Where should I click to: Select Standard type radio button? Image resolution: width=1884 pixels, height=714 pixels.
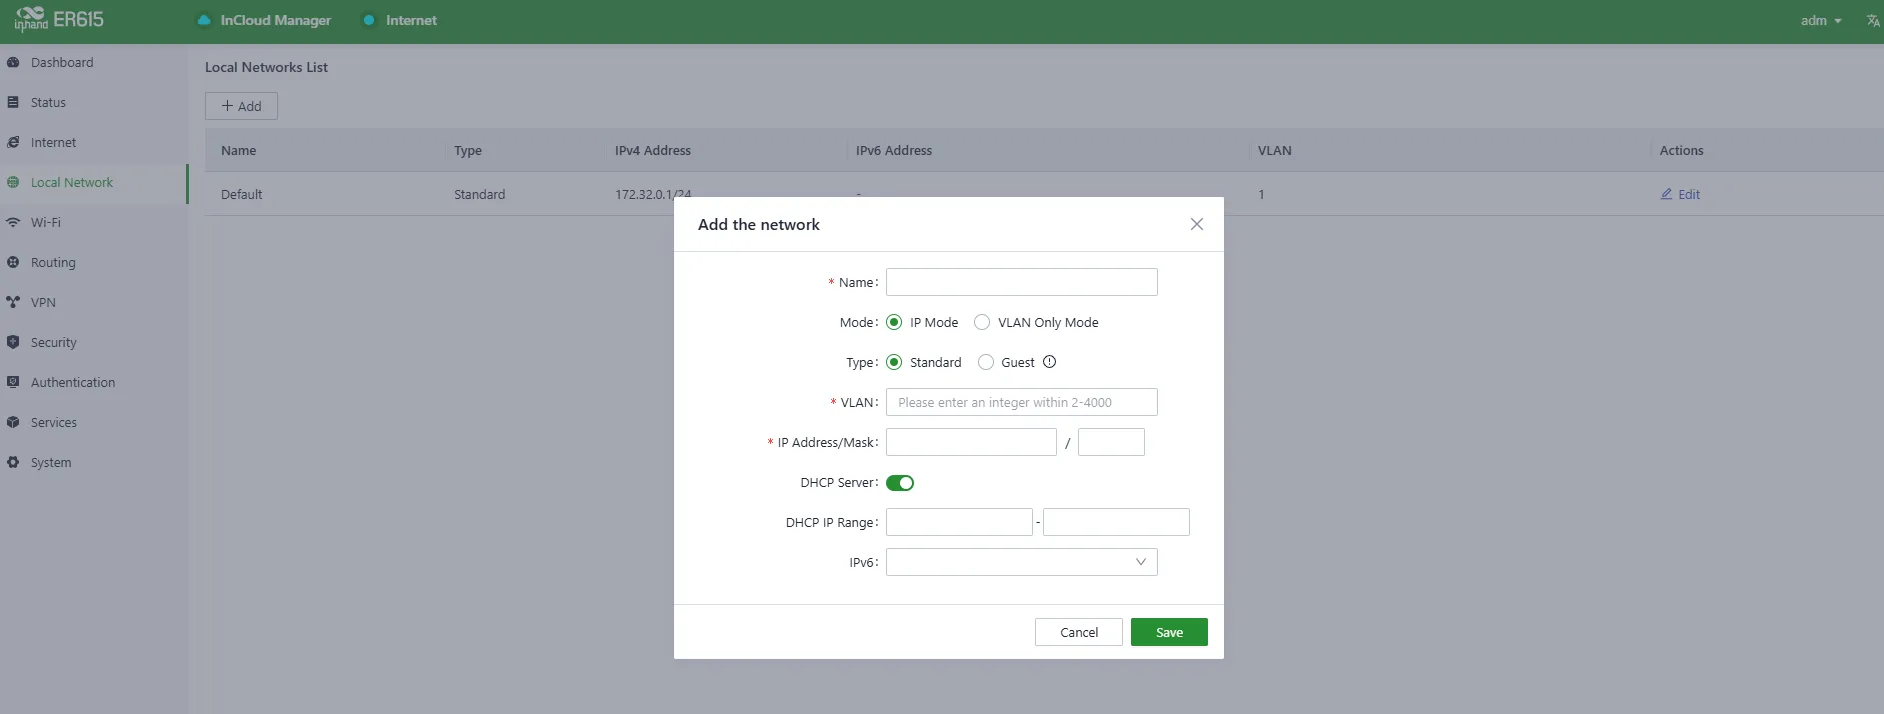(x=894, y=362)
